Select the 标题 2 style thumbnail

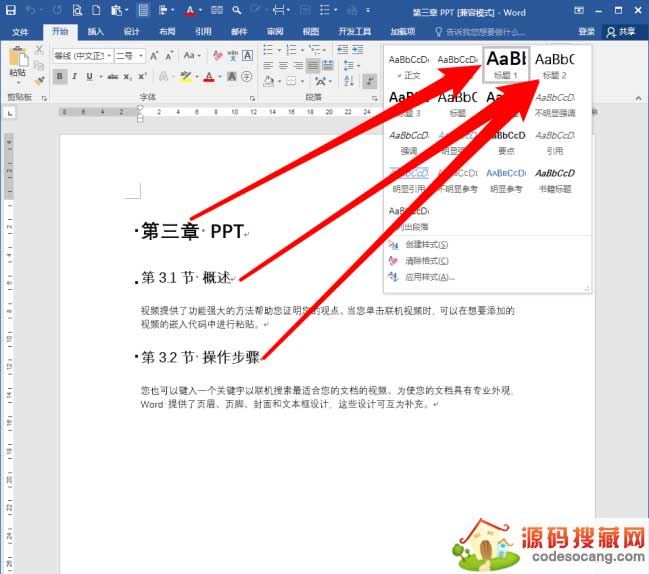tap(555, 65)
